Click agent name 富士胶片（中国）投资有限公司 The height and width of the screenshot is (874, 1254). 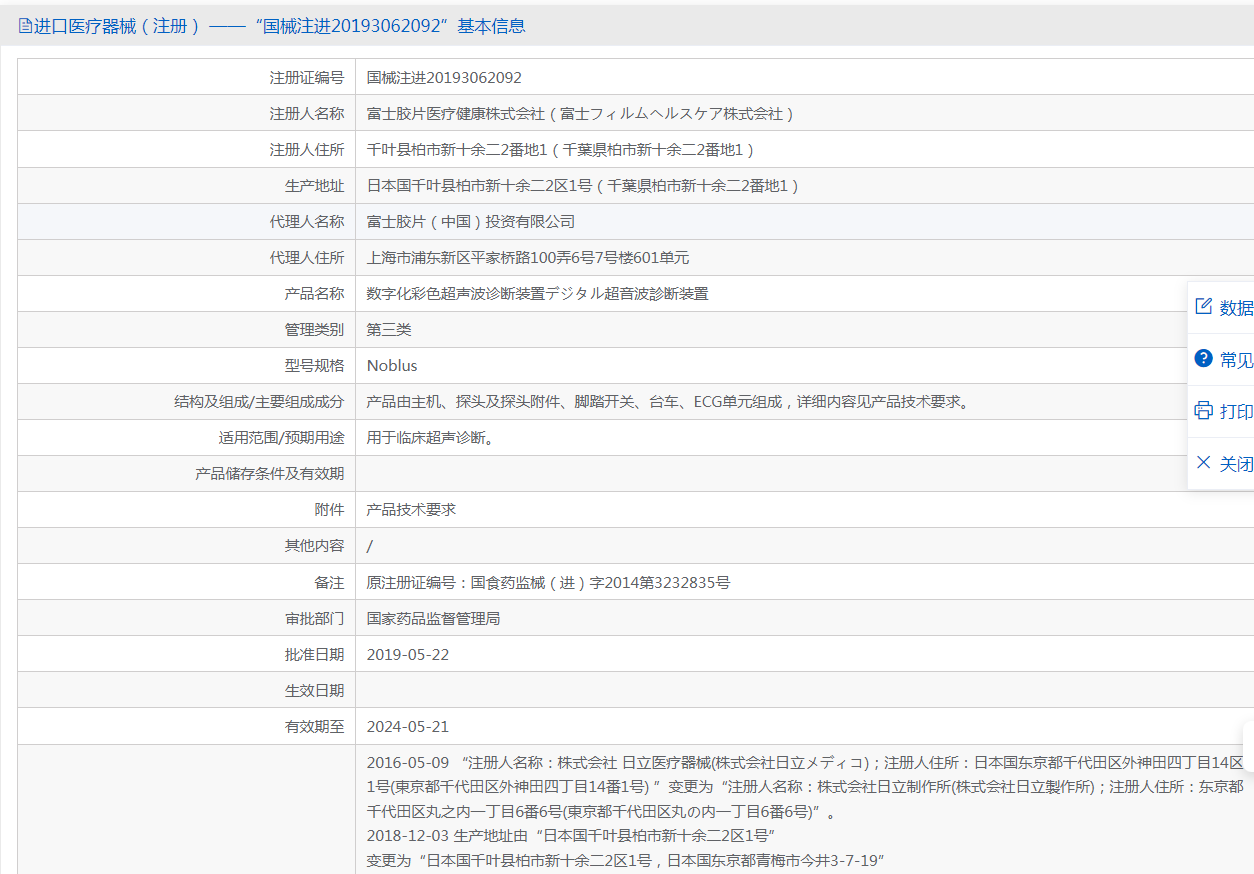471,222
